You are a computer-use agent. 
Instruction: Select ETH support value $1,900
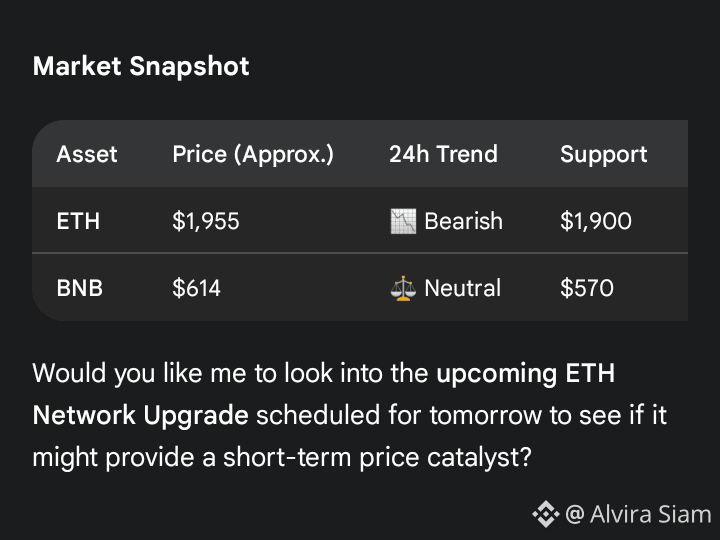pyautogui.click(x=596, y=221)
